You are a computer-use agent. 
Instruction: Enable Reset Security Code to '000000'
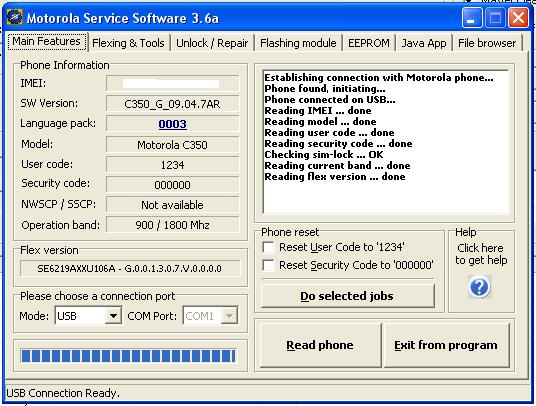pyautogui.click(x=268, y=265)
